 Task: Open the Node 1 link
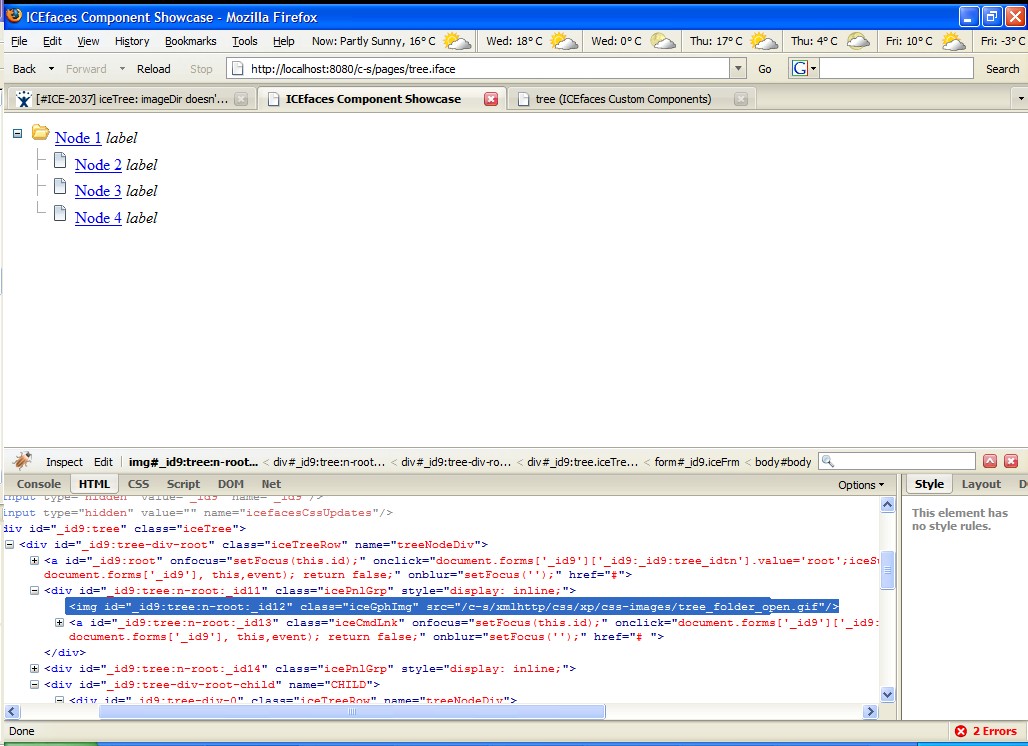tap(78, 138)
